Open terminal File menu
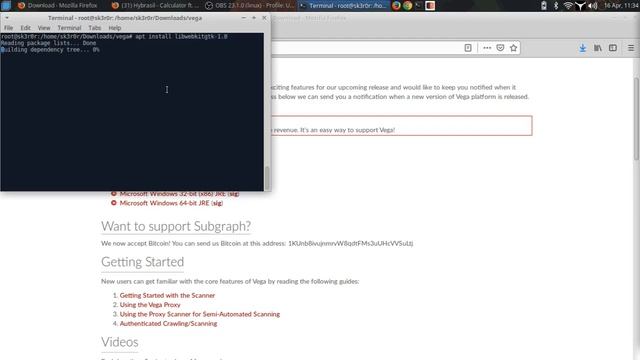640x360 pixels. [9, 28]
